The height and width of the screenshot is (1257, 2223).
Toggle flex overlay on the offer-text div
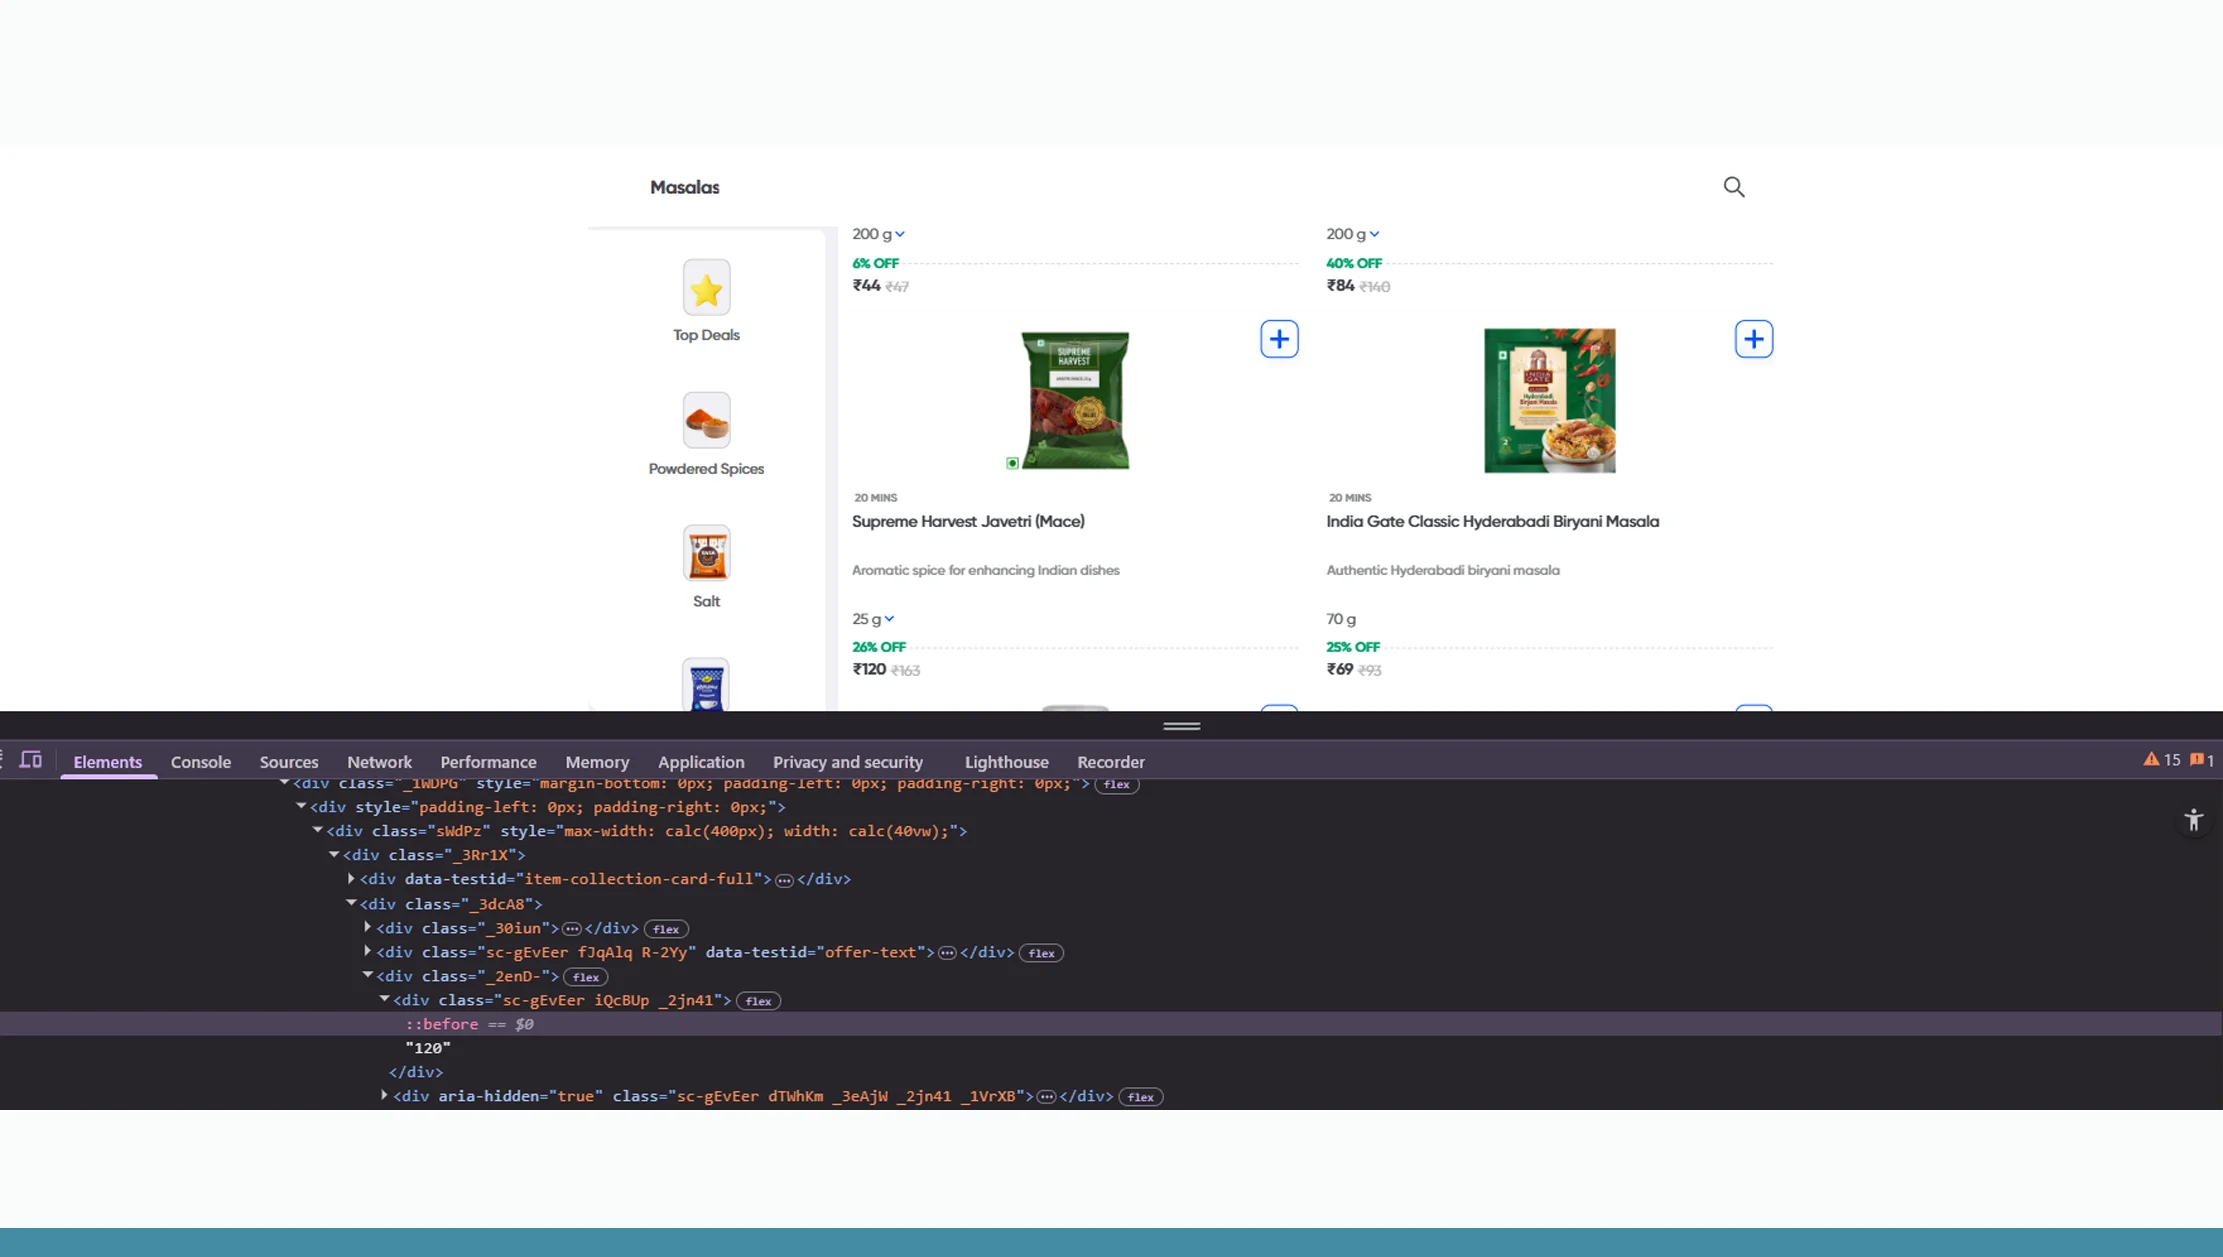(1041, 953)
